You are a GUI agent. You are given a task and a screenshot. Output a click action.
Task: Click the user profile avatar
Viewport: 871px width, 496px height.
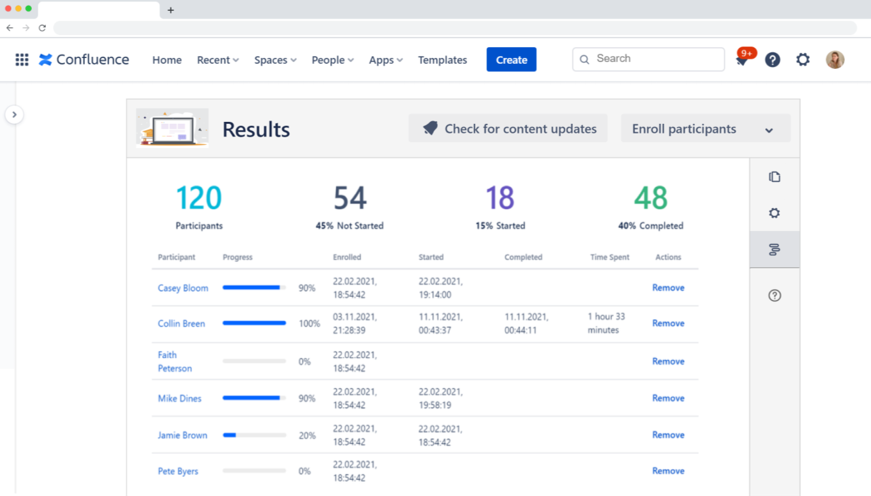835,60
